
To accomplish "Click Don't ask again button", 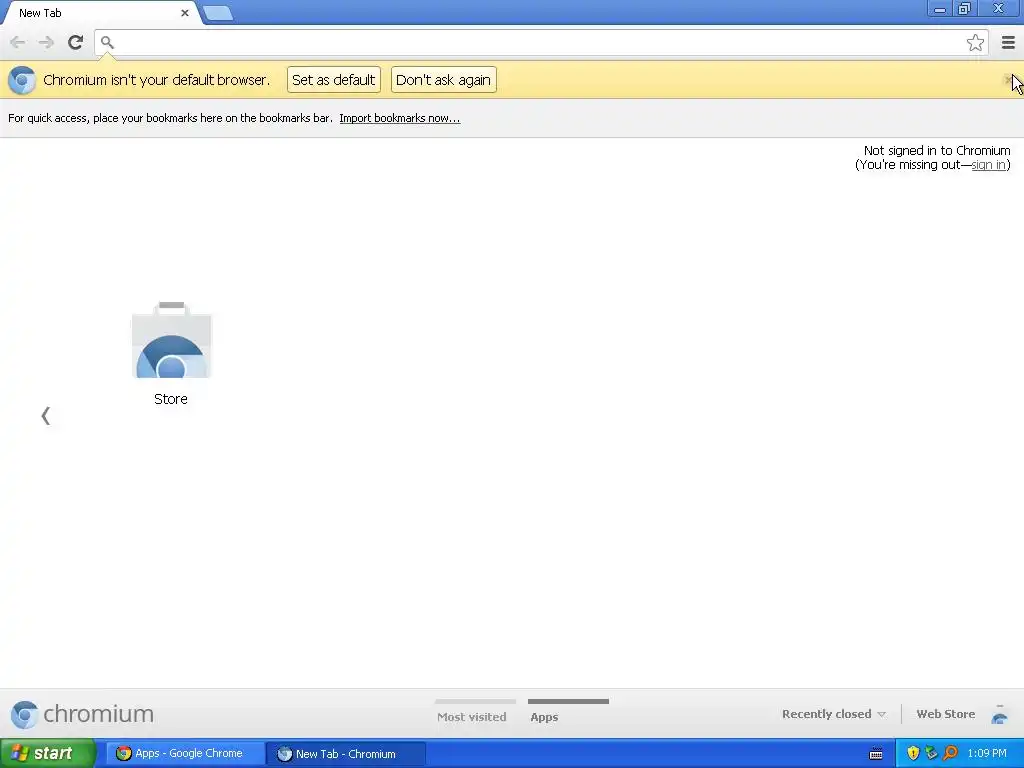I will pyautogui.click(x=443, y=80).
